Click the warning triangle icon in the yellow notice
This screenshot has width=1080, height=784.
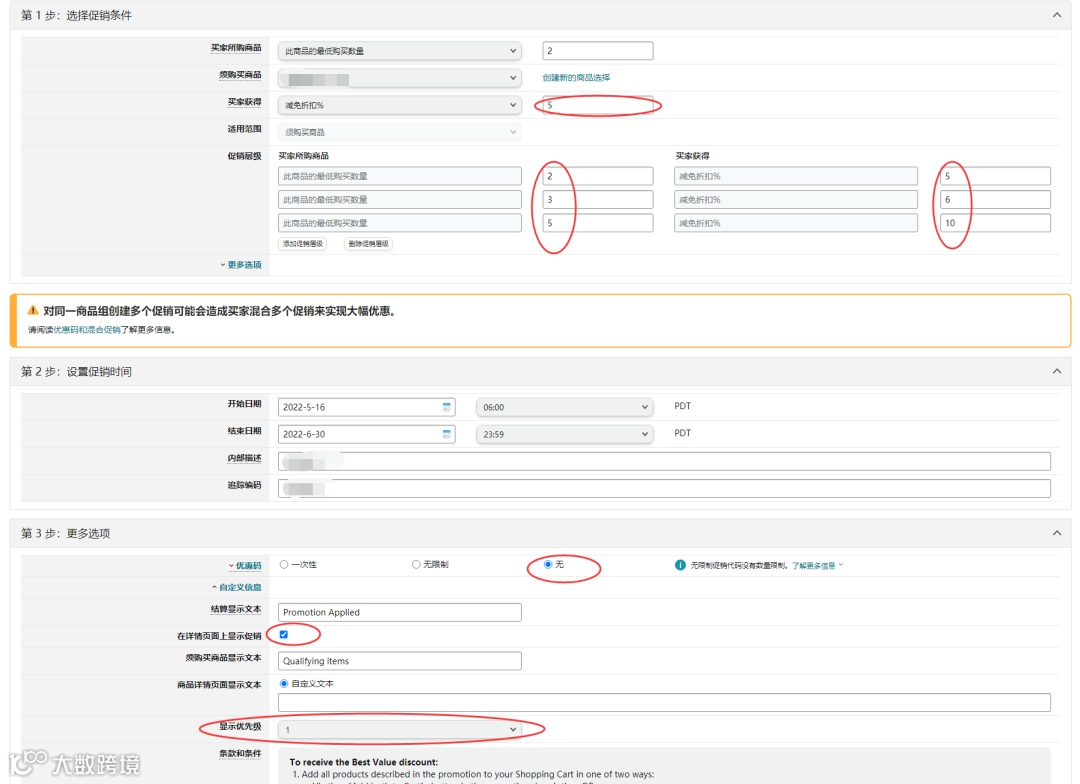click(x=32, y=311)
